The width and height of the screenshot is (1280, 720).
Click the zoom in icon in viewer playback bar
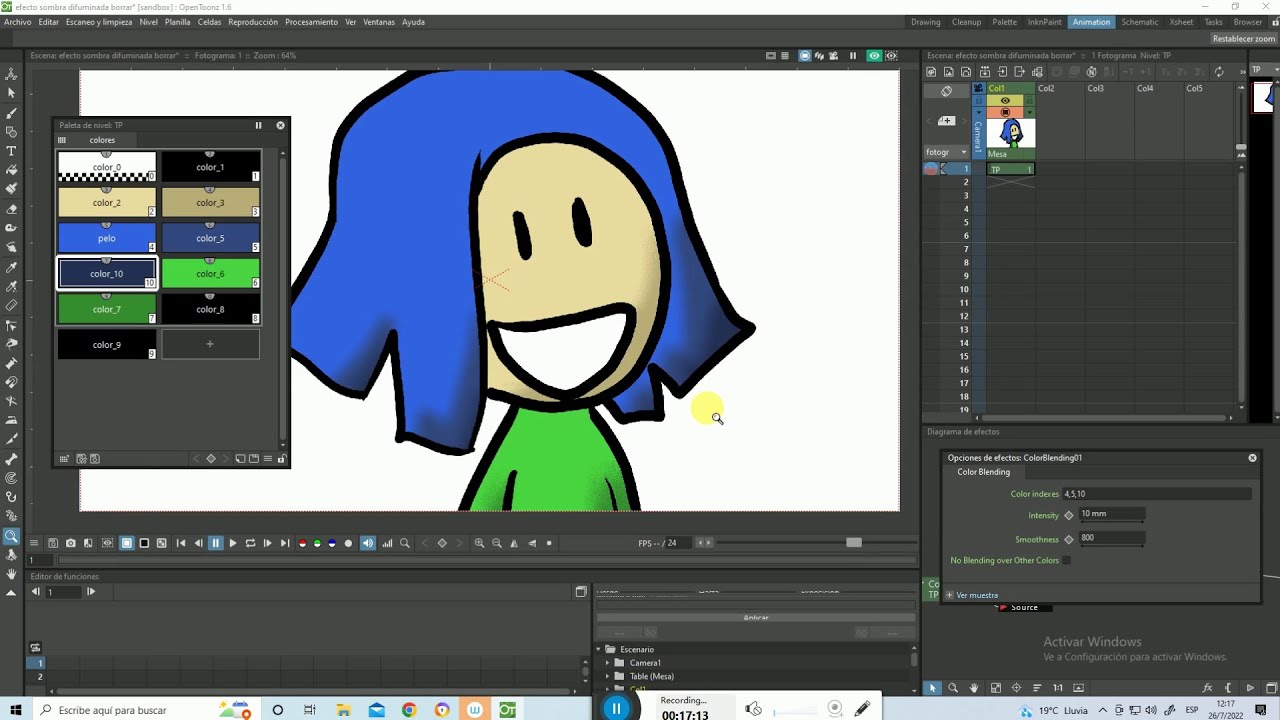[479, 543]
